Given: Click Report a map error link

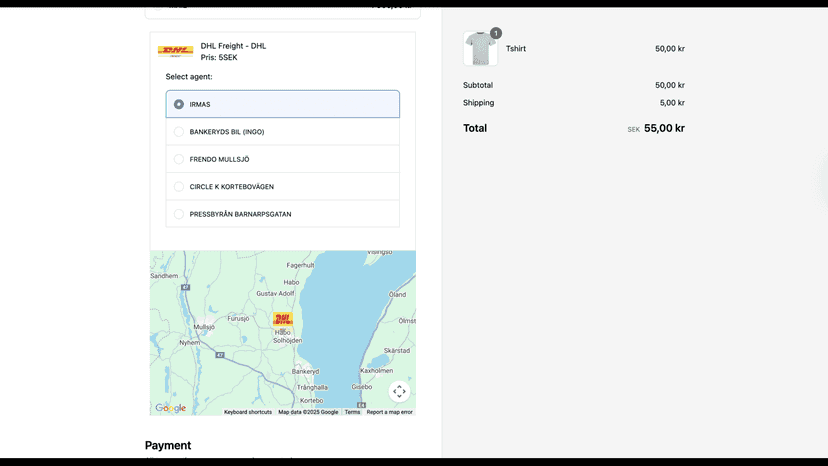Looking at the screenshot, I should 390,412.
